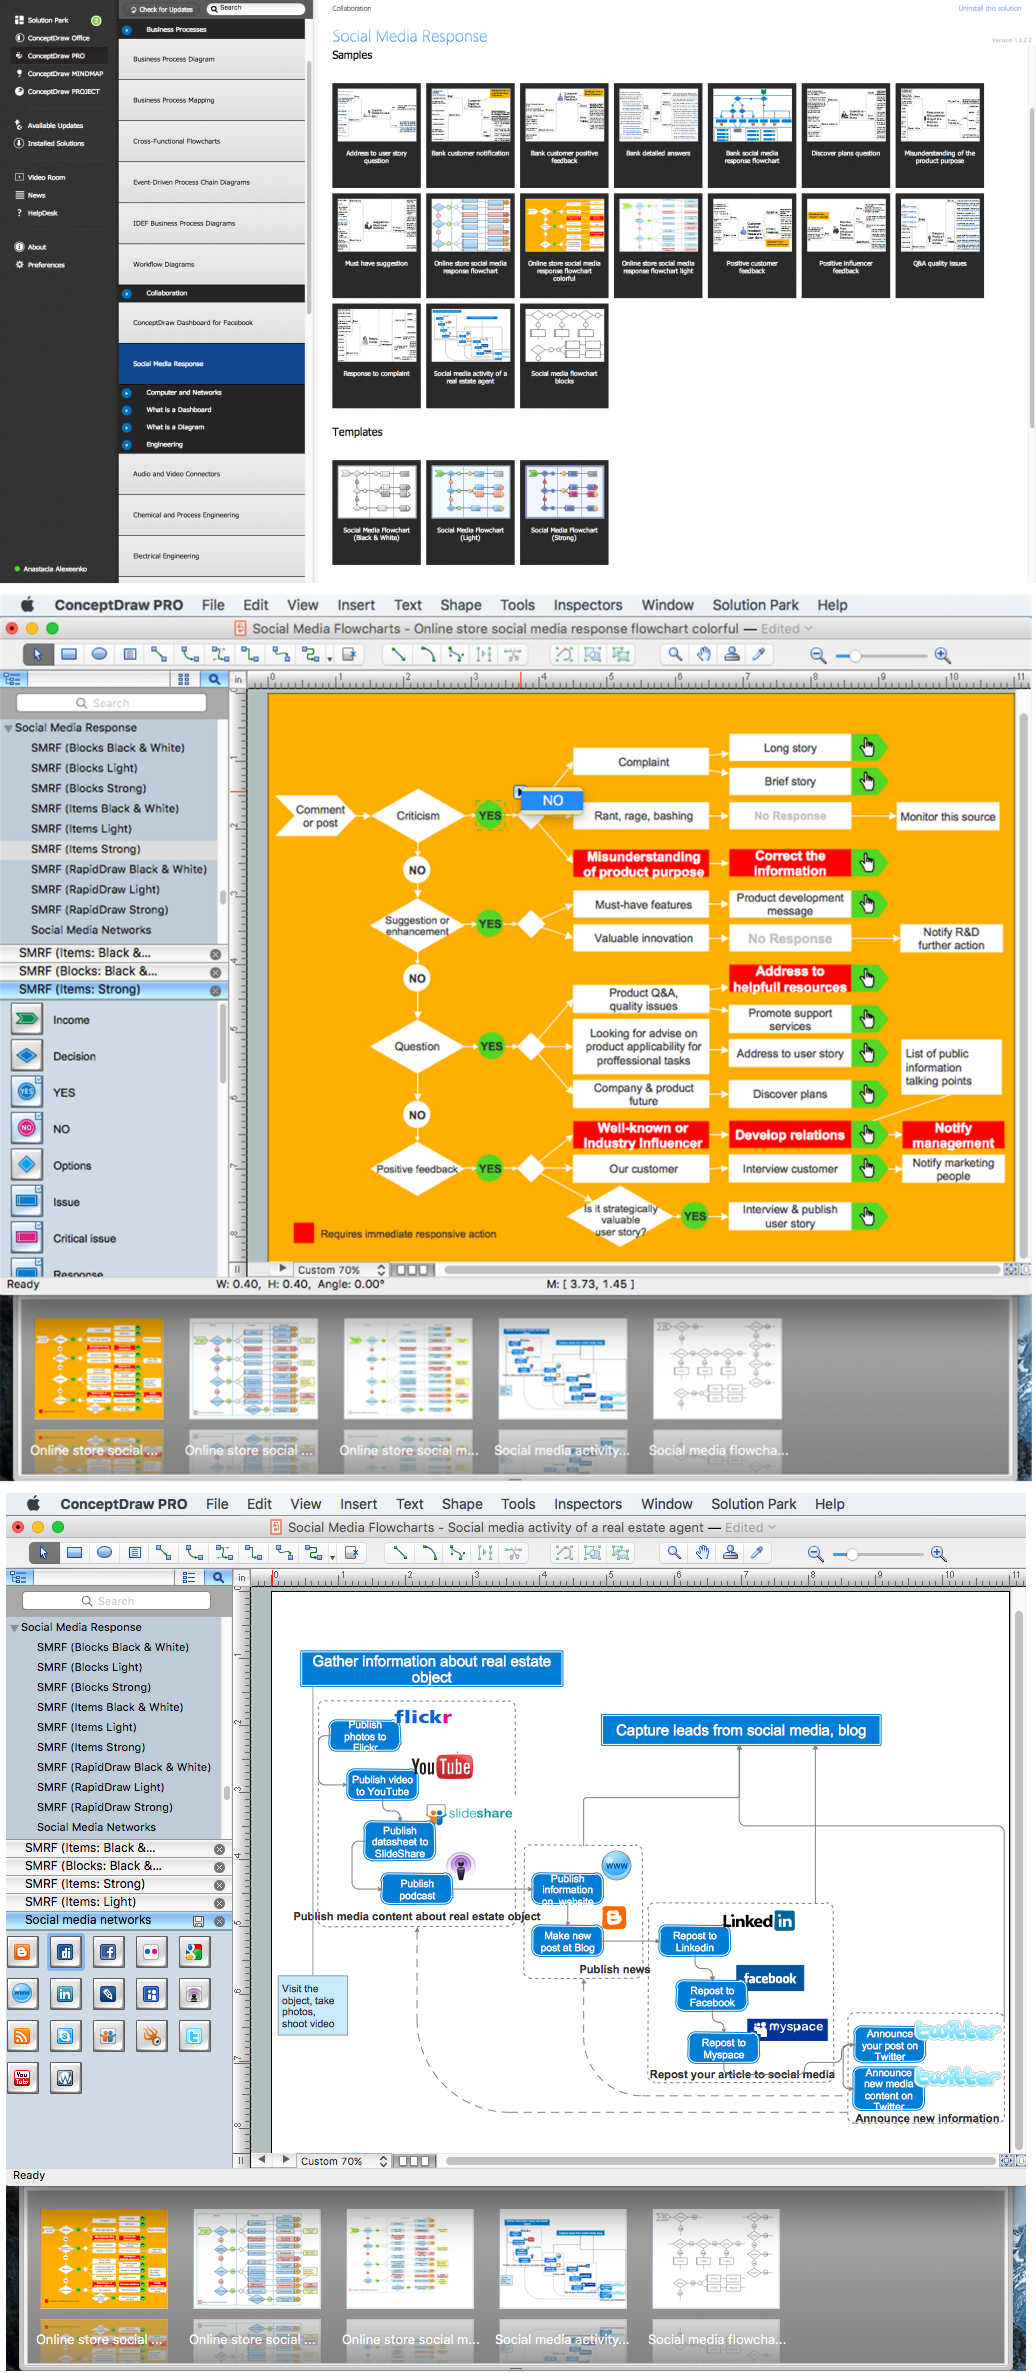Screen dimensions: 1036x2373
Task: Open the Help menu in the real estate agent window
Action: click(x=829, y=1504)
